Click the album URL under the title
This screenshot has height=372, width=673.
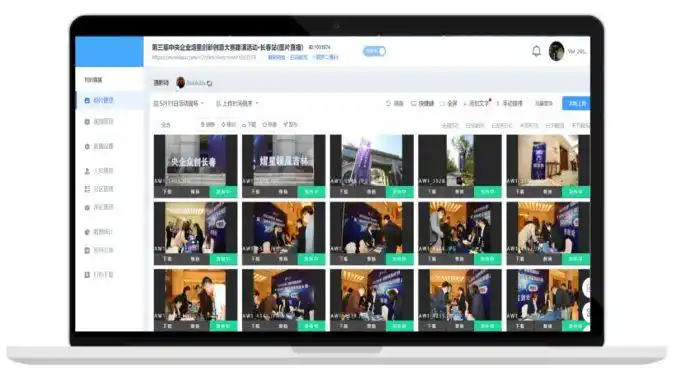(204, 57)
